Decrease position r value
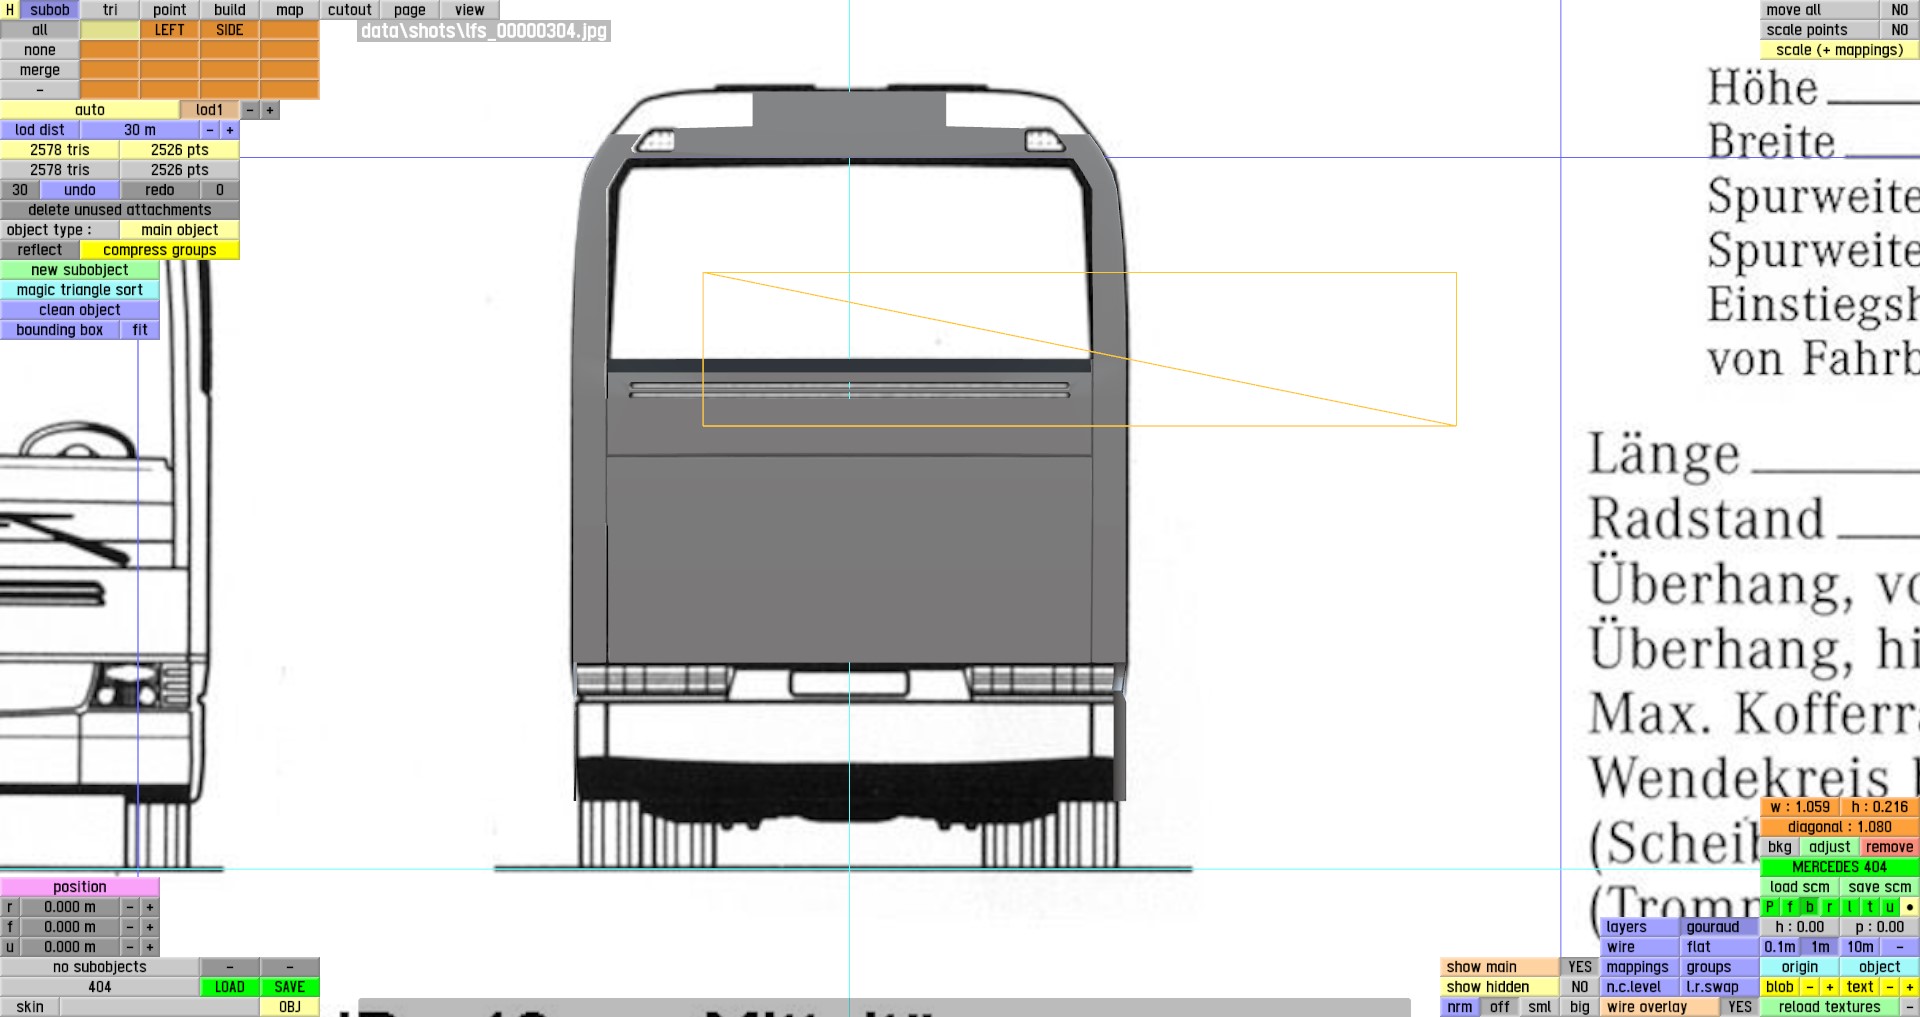Viewport: 1920px width, 1017px height. click(x=130, y=907)
